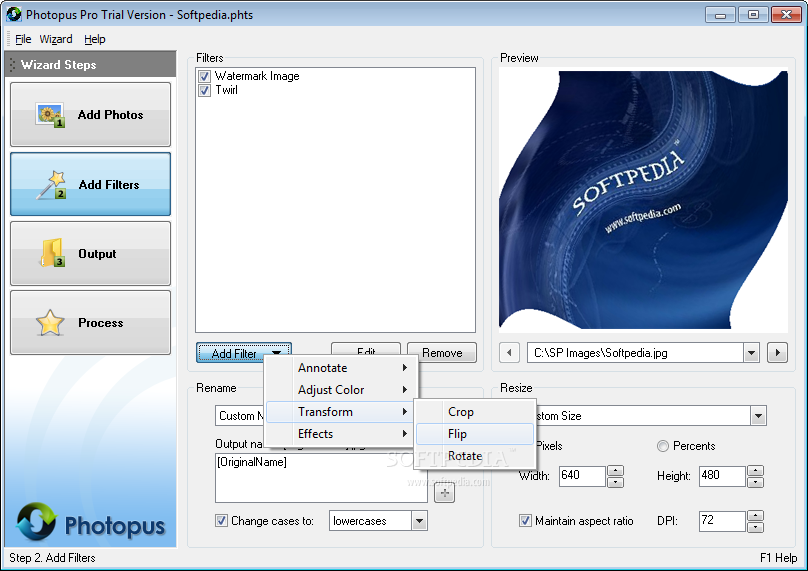This screenshot has height=571, width=808.
Task: Select the Percents radio button
Action: click(x=663, y=446)
